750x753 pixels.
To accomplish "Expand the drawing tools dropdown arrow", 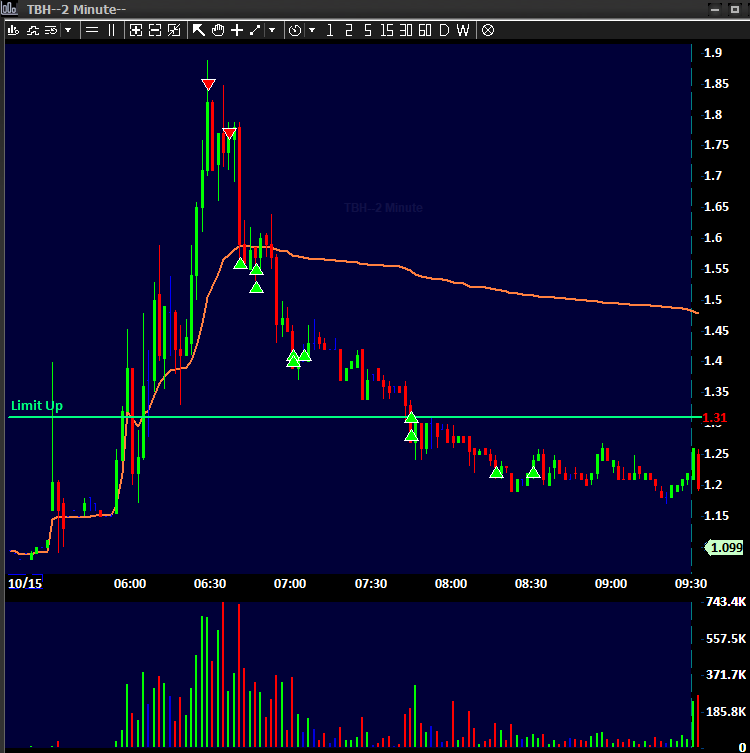I will pos(272,31).
